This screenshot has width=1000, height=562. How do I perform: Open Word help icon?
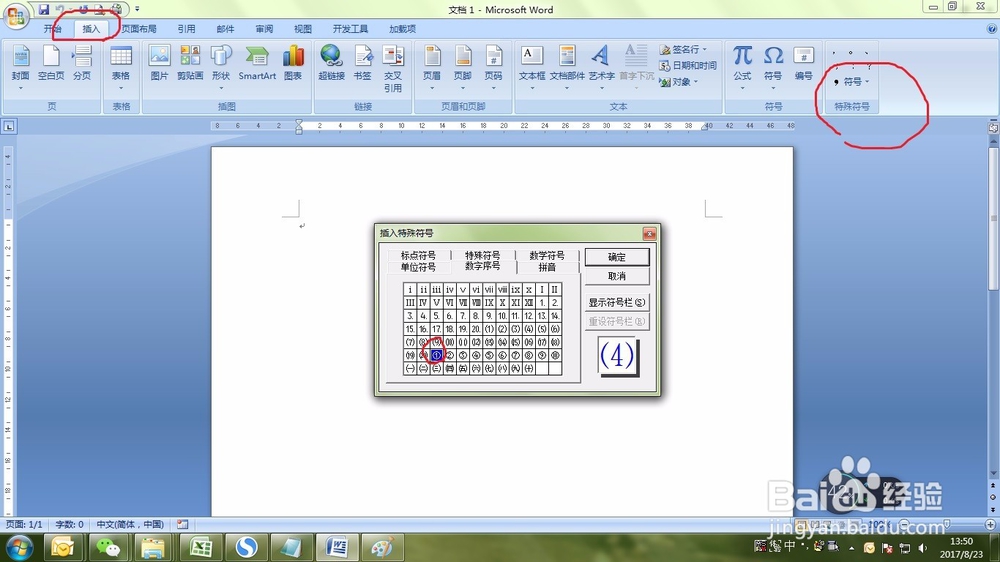pos(992,29)
